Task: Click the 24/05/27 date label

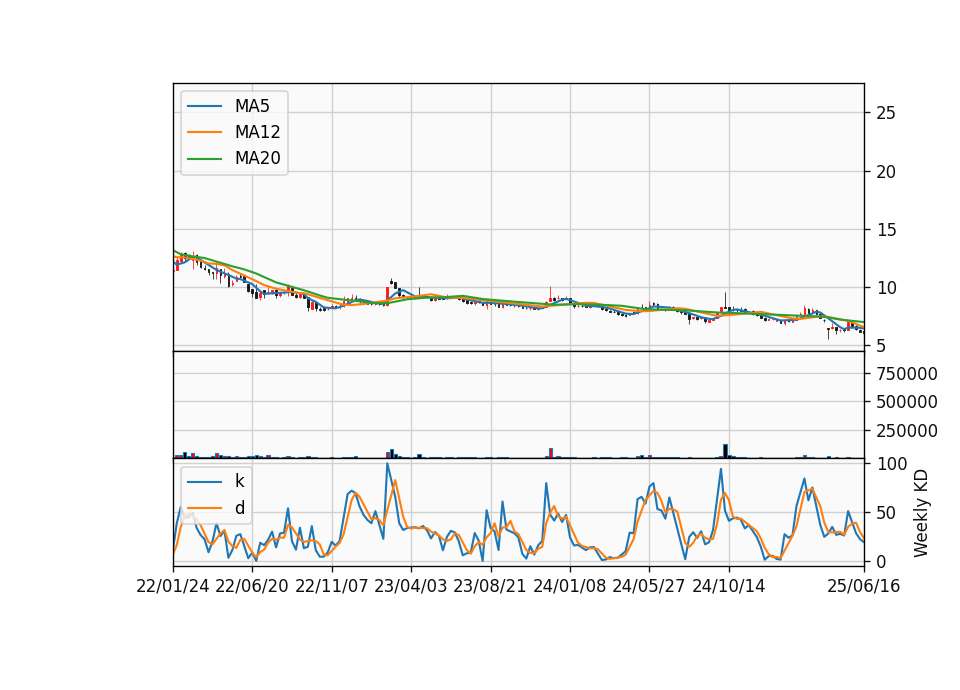Action: click(648, 586)
